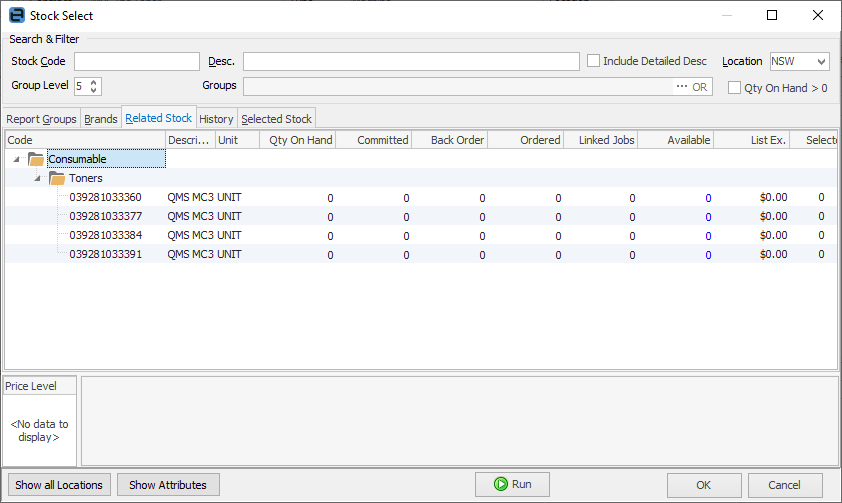Click Available value for 039281033391

(x=708, y=255)
